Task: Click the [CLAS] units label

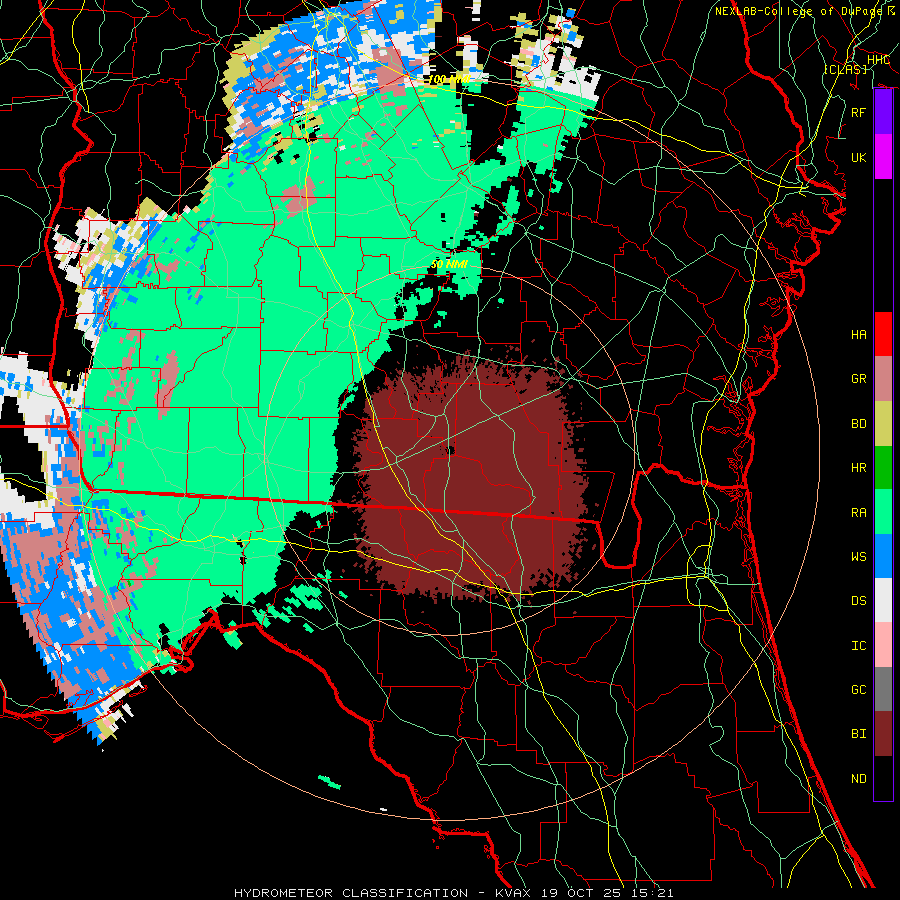Action: click(845, 69)
